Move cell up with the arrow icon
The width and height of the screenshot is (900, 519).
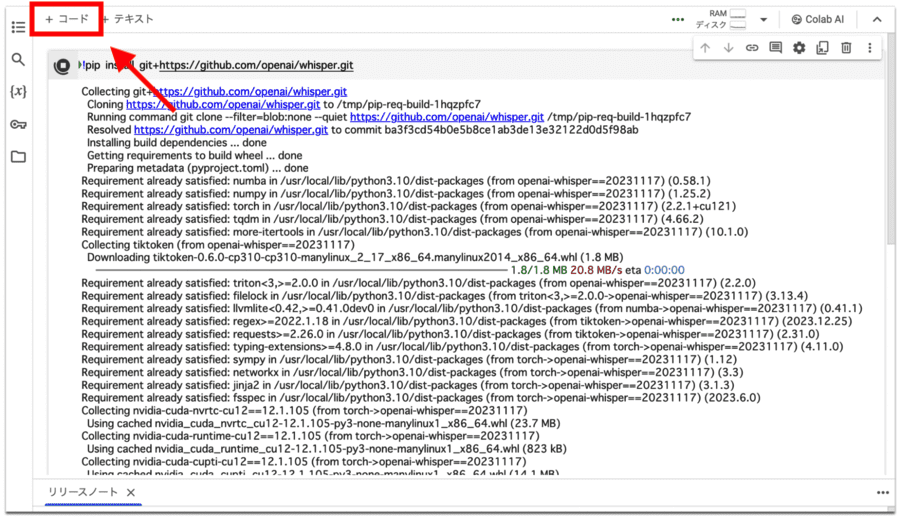pyautogui.click(x=705, y=48)
